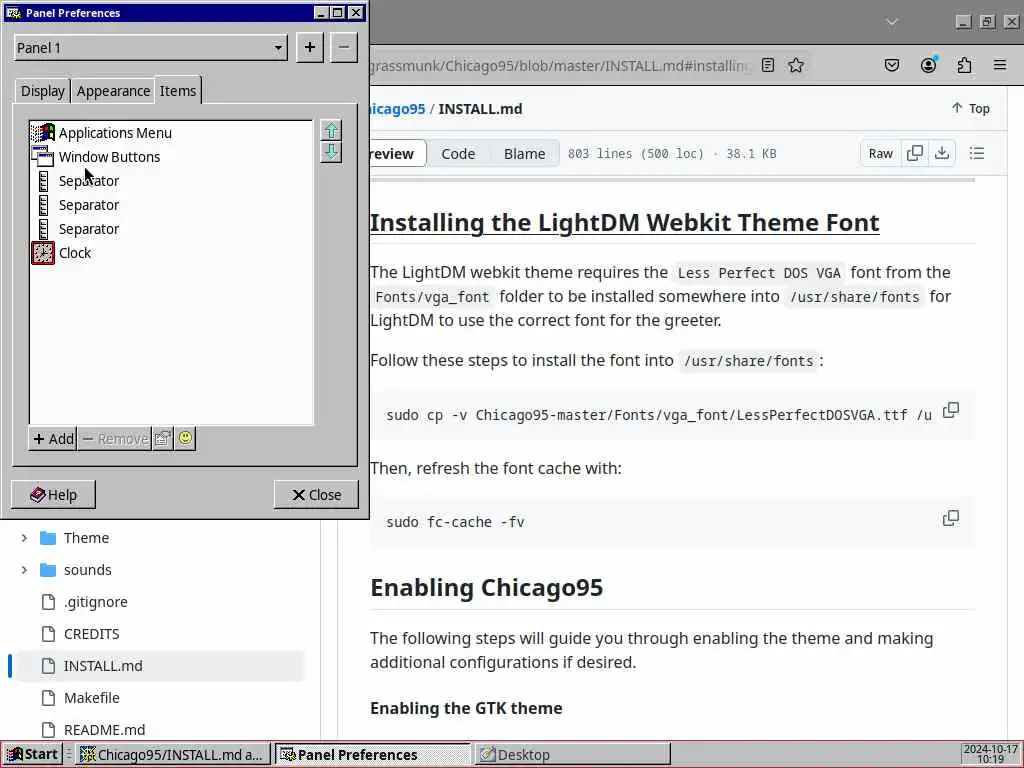Copy the sudo cp command

[x=951, y=411]
